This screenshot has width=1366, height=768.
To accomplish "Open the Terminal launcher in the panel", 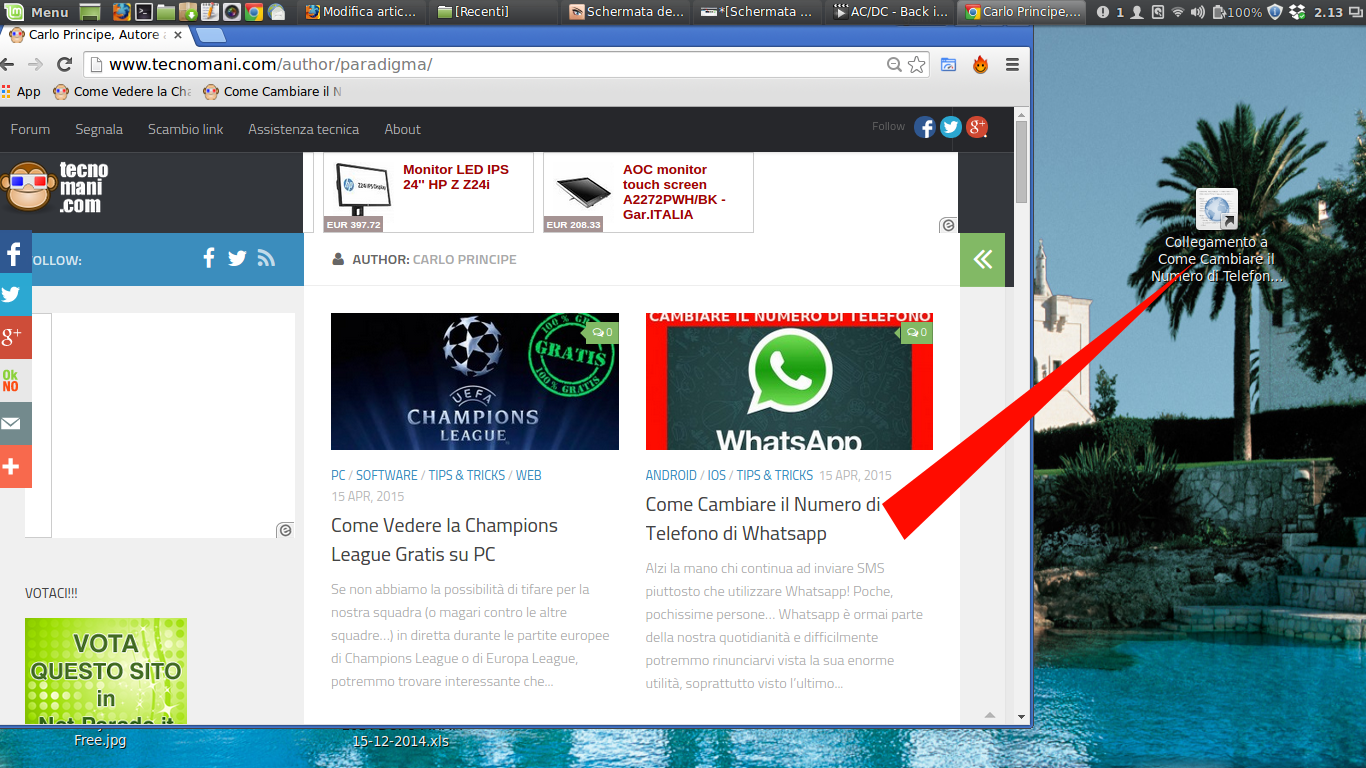I will coord(143,12).
